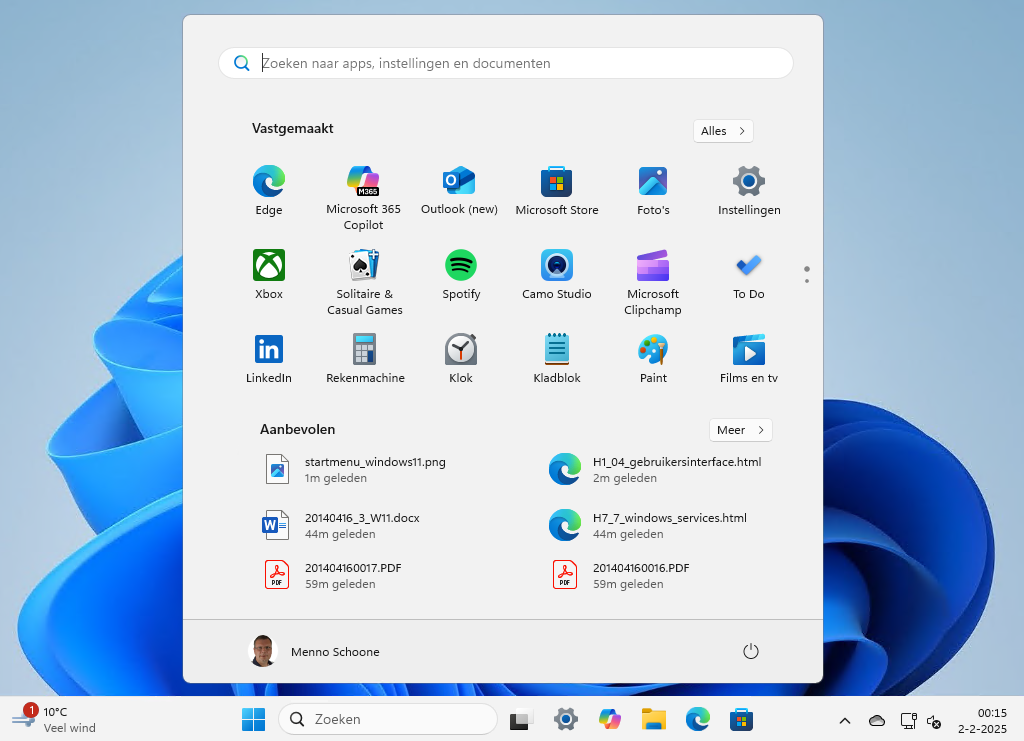Open the network status tray icon

[x=908, y=721]
